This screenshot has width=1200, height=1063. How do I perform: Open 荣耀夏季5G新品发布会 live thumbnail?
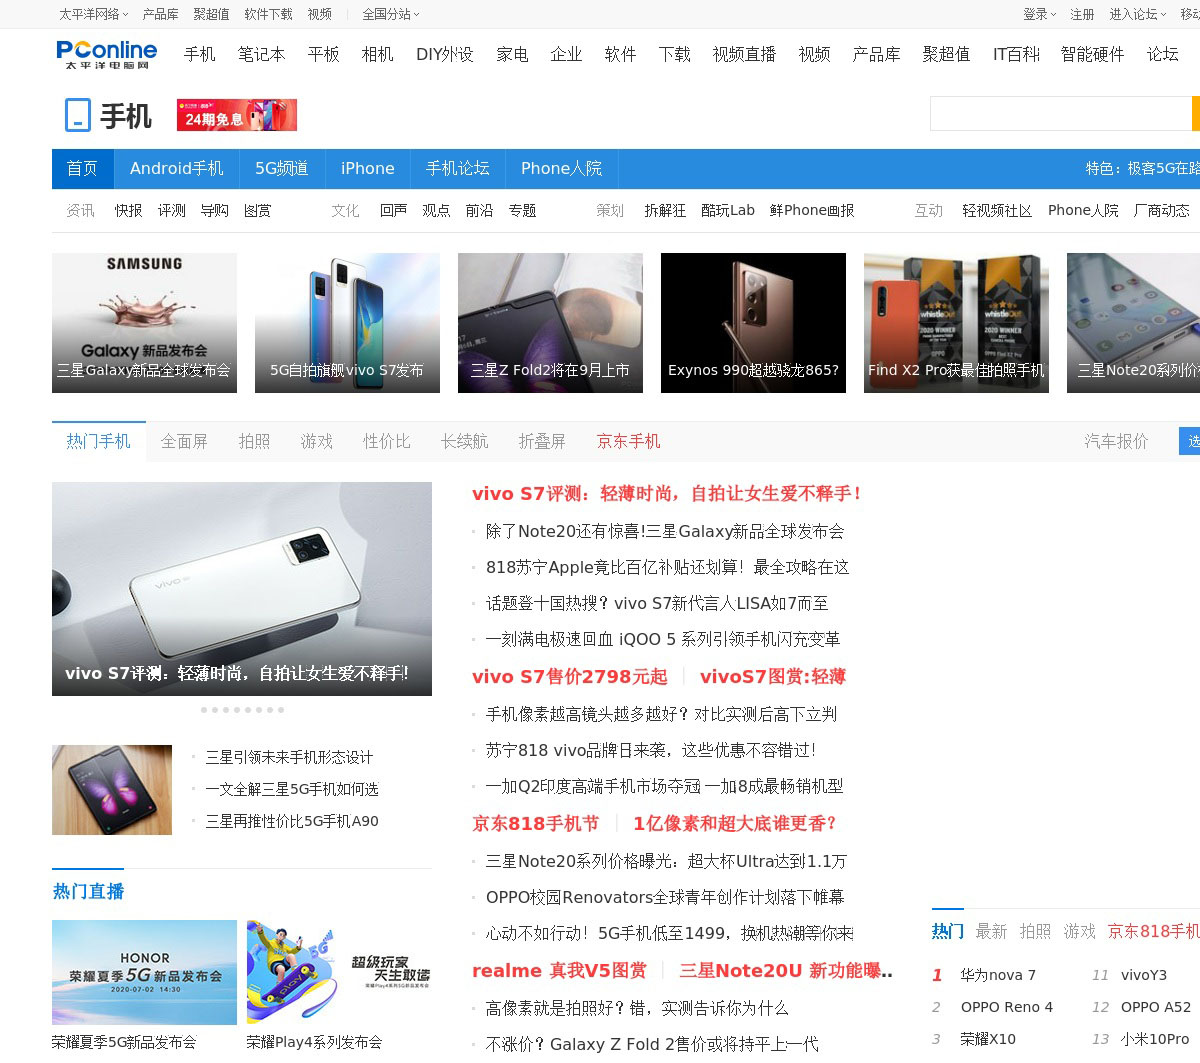[x=144, y=972]
